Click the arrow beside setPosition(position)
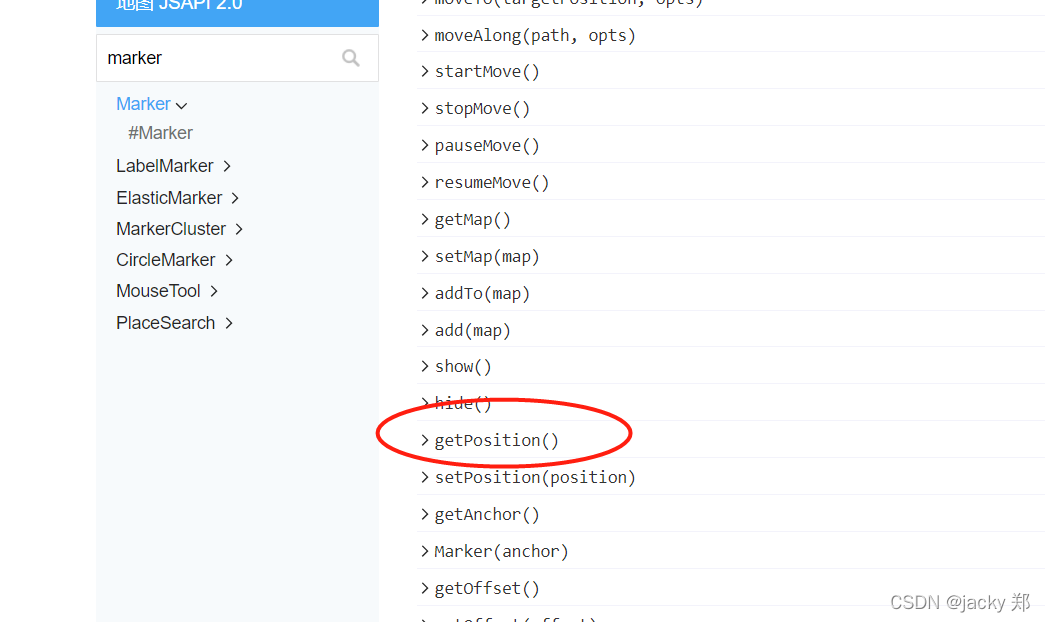 coord(425,477)
